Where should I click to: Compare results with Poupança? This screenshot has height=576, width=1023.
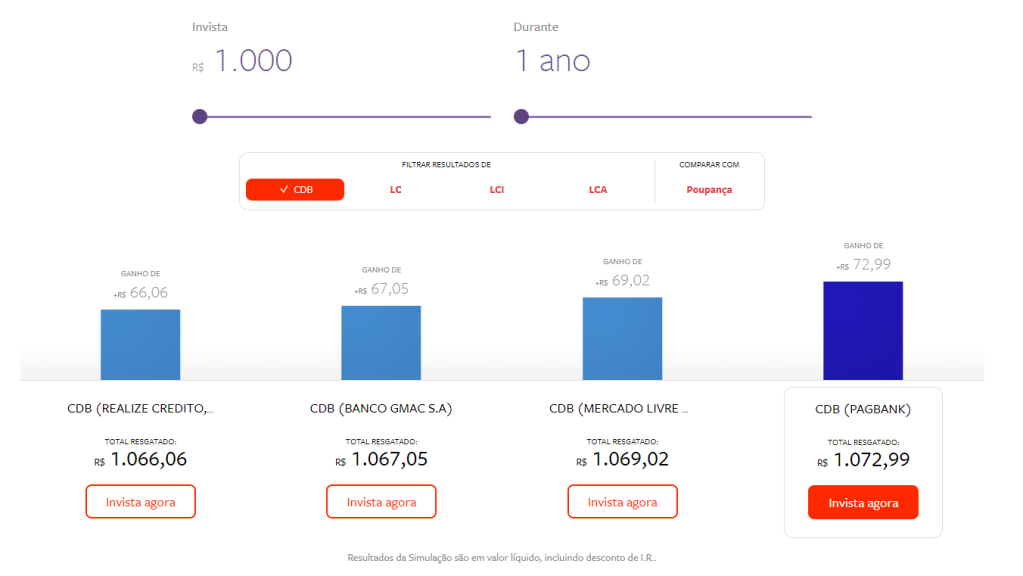[709, 189]
